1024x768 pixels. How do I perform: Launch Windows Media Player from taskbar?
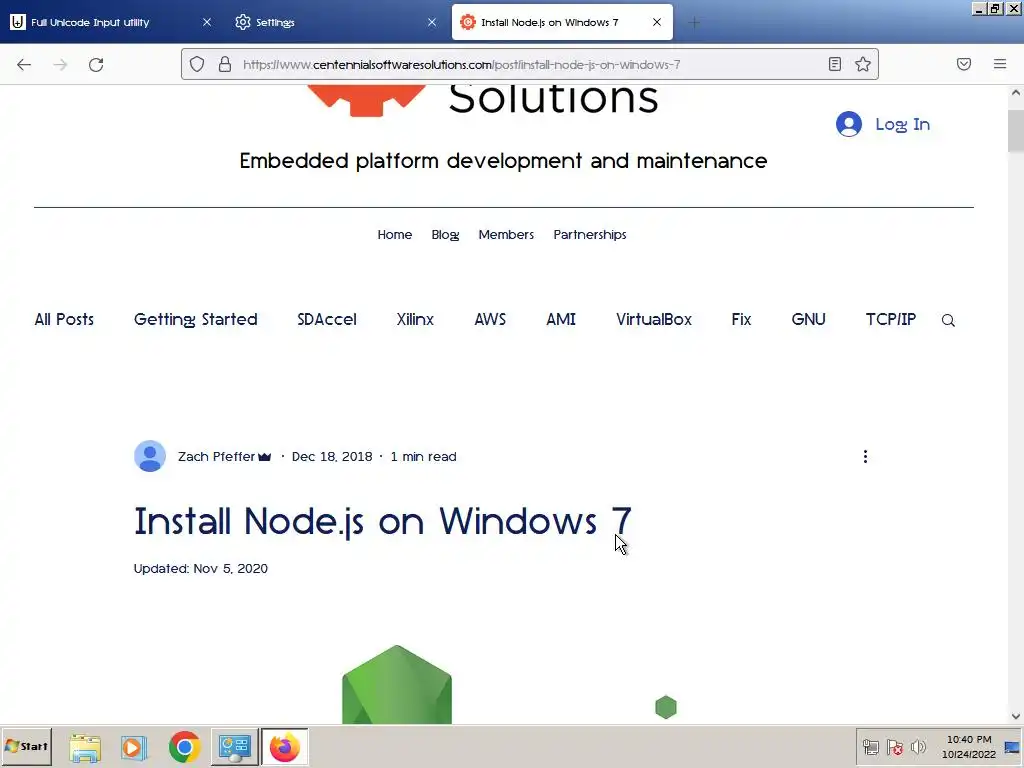pyautogui.click(x=134, y=747)
